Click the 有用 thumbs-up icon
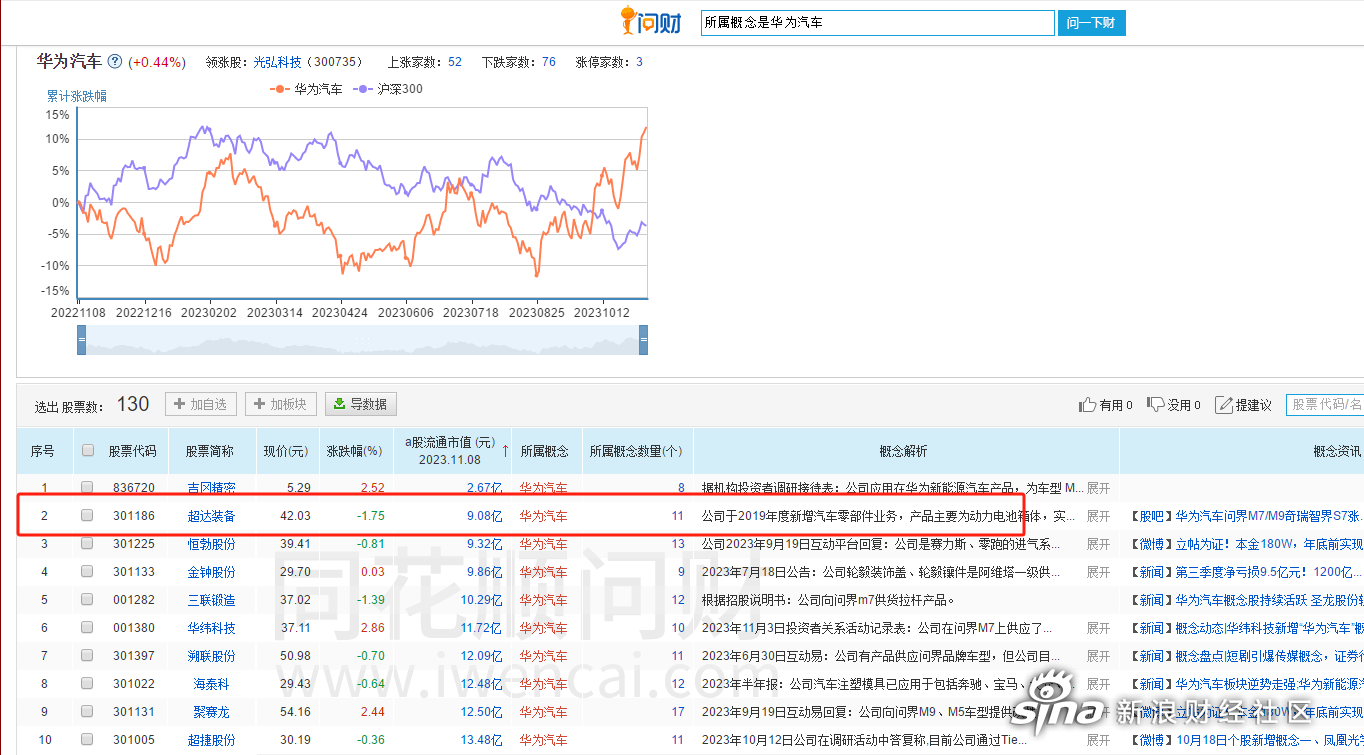The width and height of the screenshot is (1364, 755). click(x=1088, y=405)
